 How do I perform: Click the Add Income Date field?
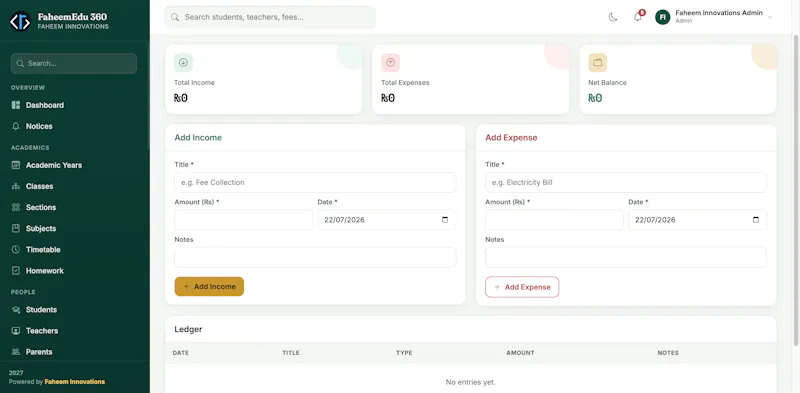(x=387, y=220)
